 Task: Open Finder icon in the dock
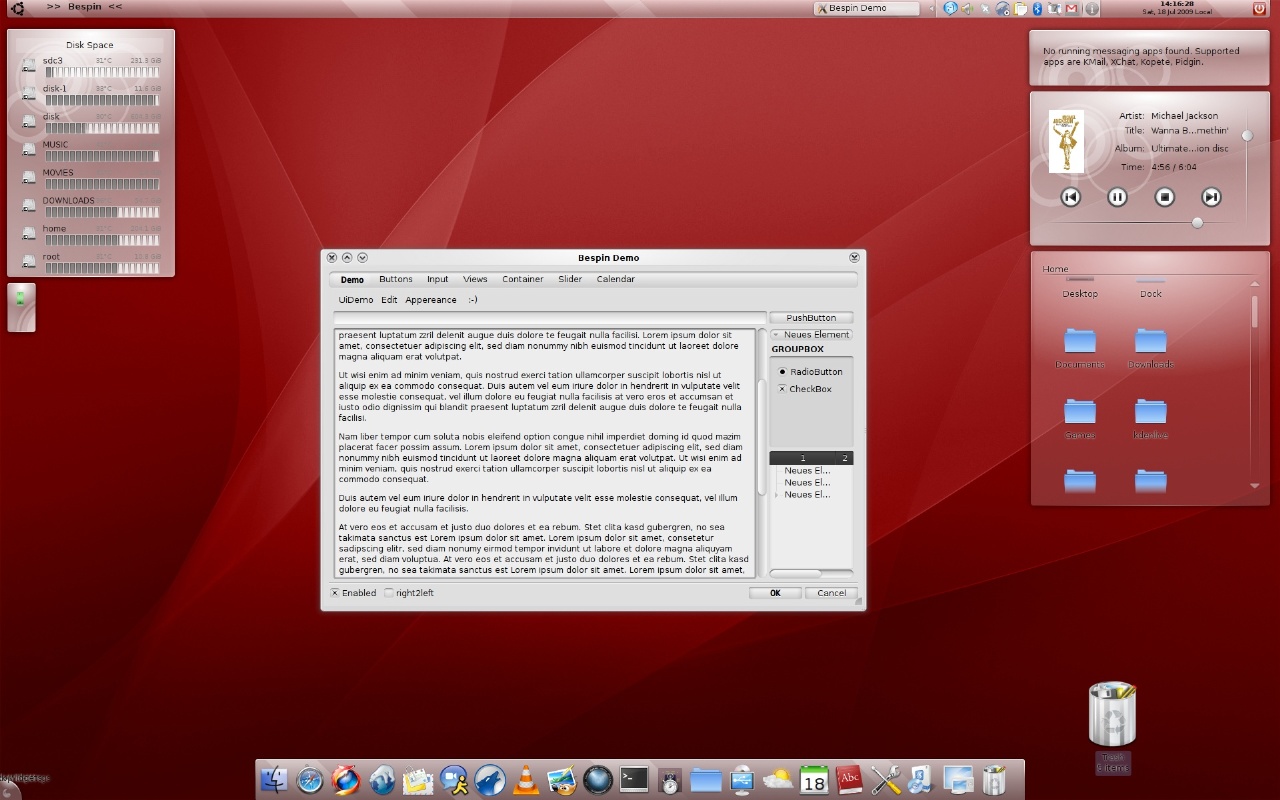pos(274,779)
